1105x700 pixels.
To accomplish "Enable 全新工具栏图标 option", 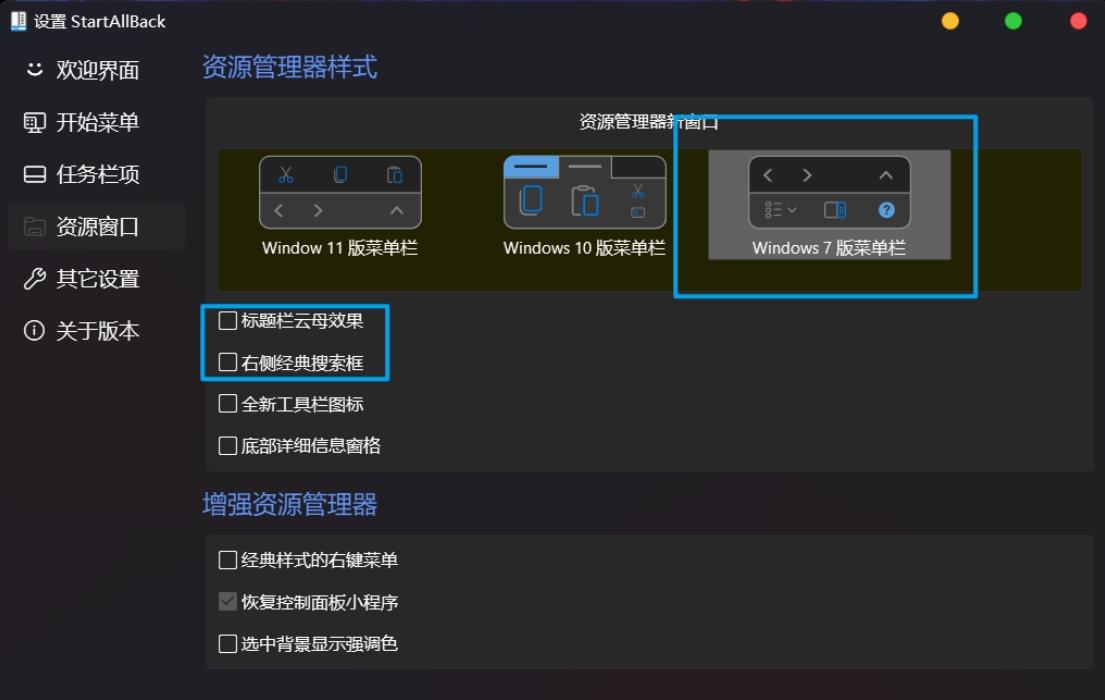I will (x=227, y=404).
